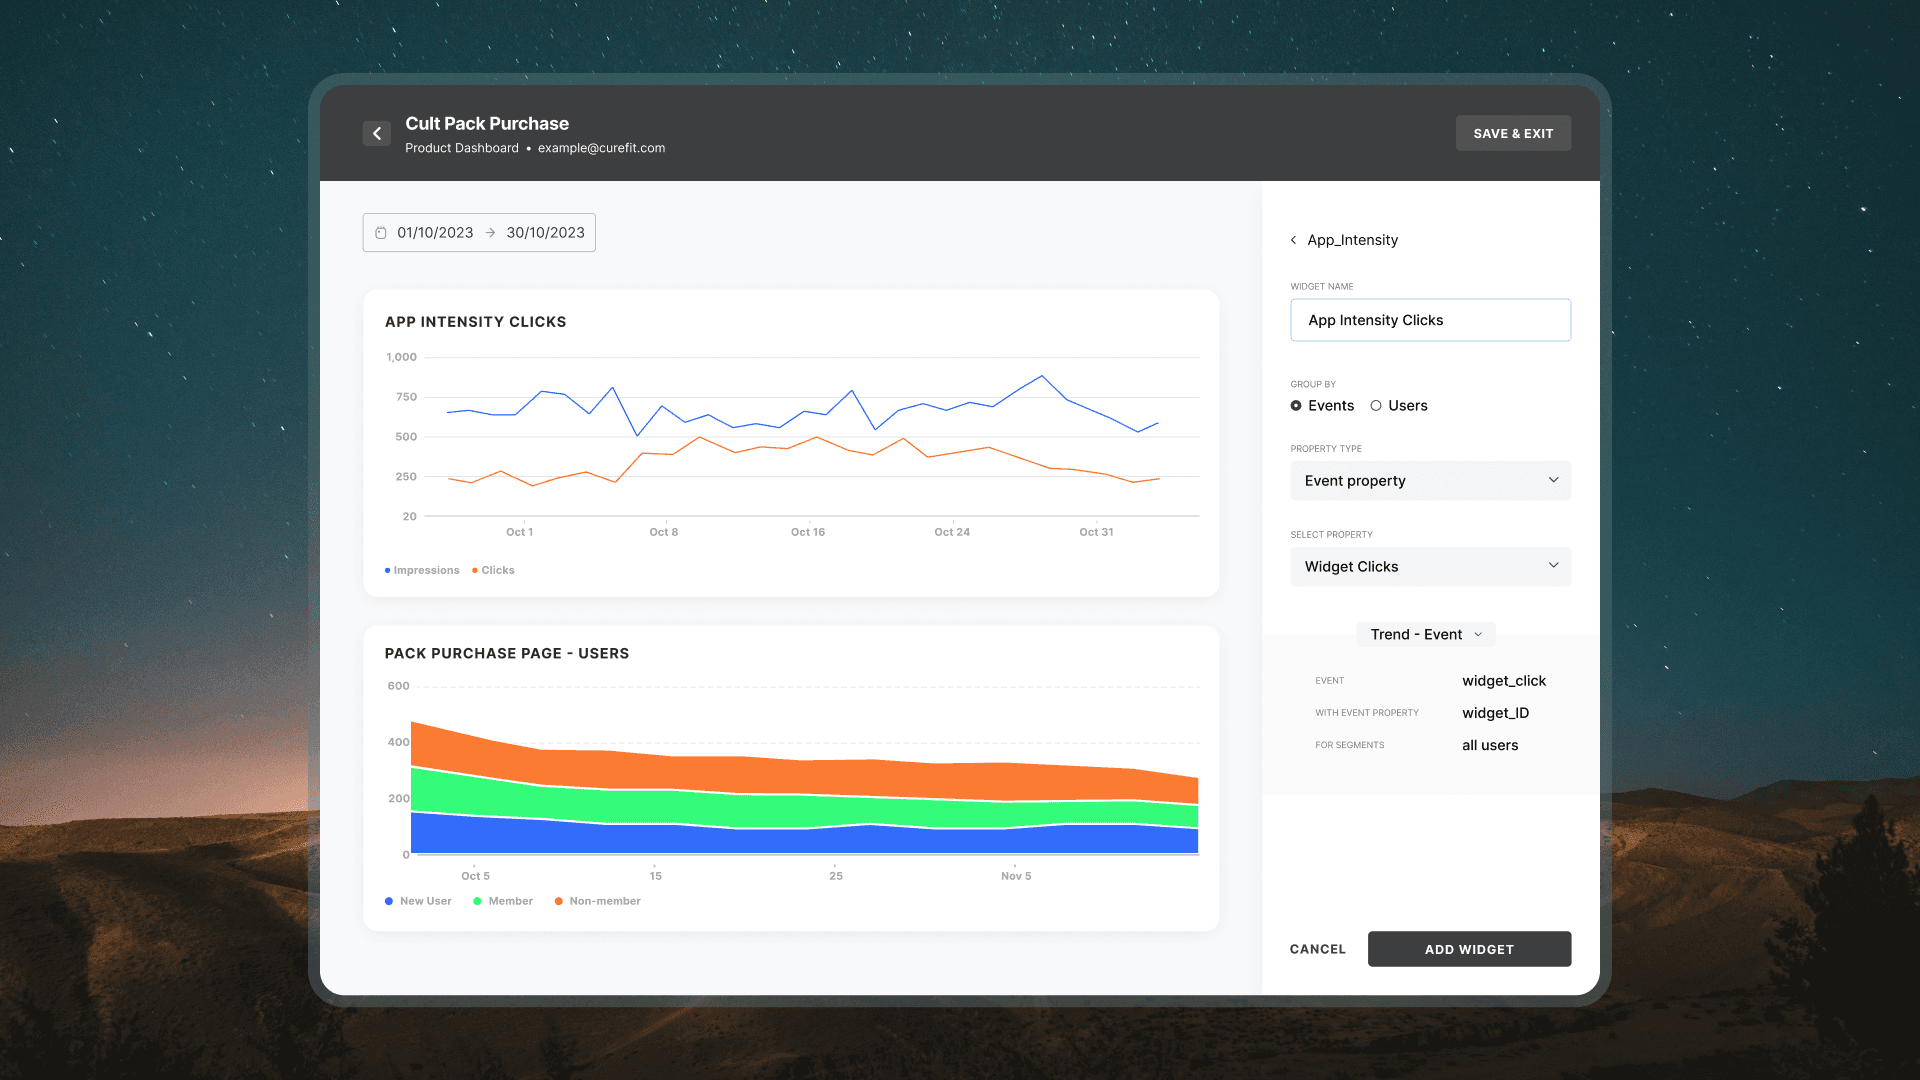Screen dimensions: 1920x1080
Task: Click the SAVE & EXIT button
Action: [x=1513, y=133]
